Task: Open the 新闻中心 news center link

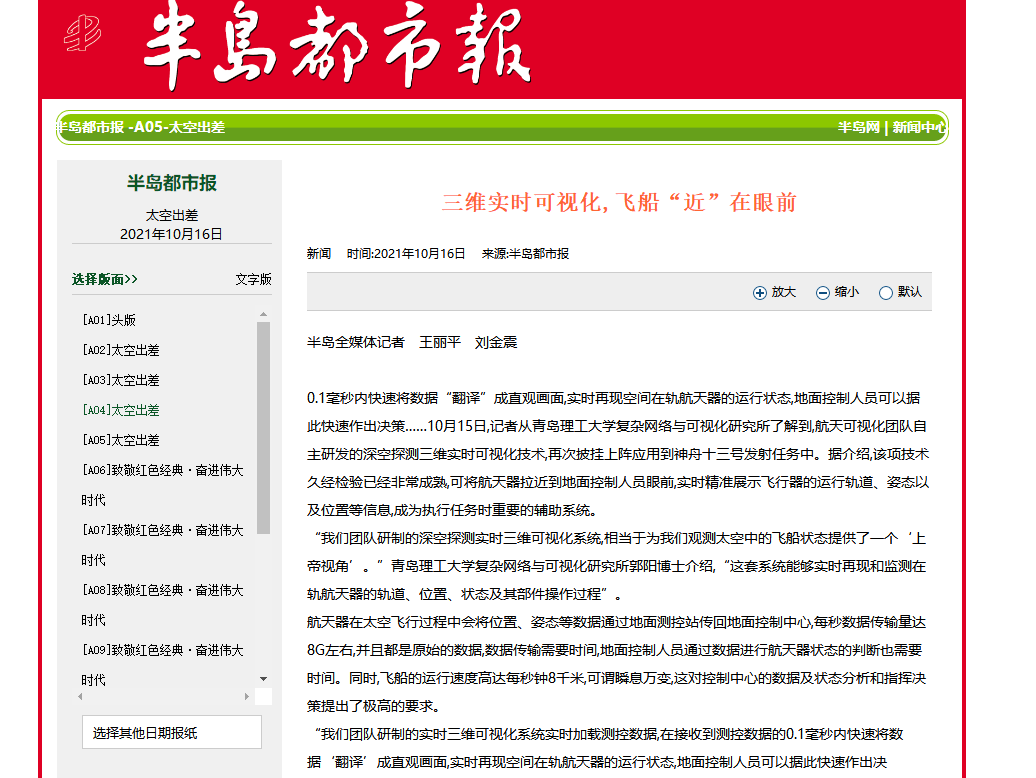Action: [x=918, y=127]
